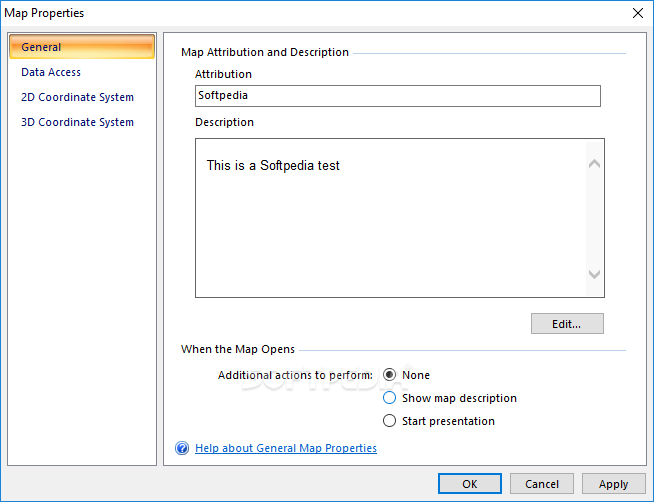Click the blue help question icon
The width and height of the screenshot is (654, 502).
(x=182, y=448)
